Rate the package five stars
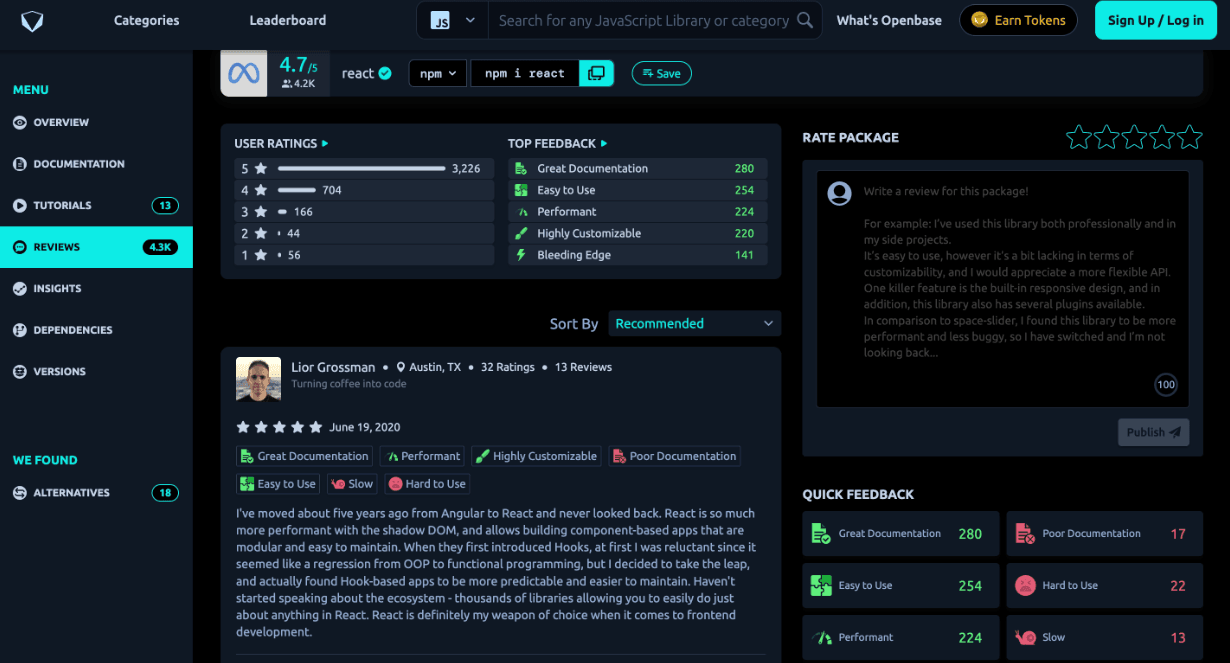This screenshot has height=663, width=1230. (1189, 137)
